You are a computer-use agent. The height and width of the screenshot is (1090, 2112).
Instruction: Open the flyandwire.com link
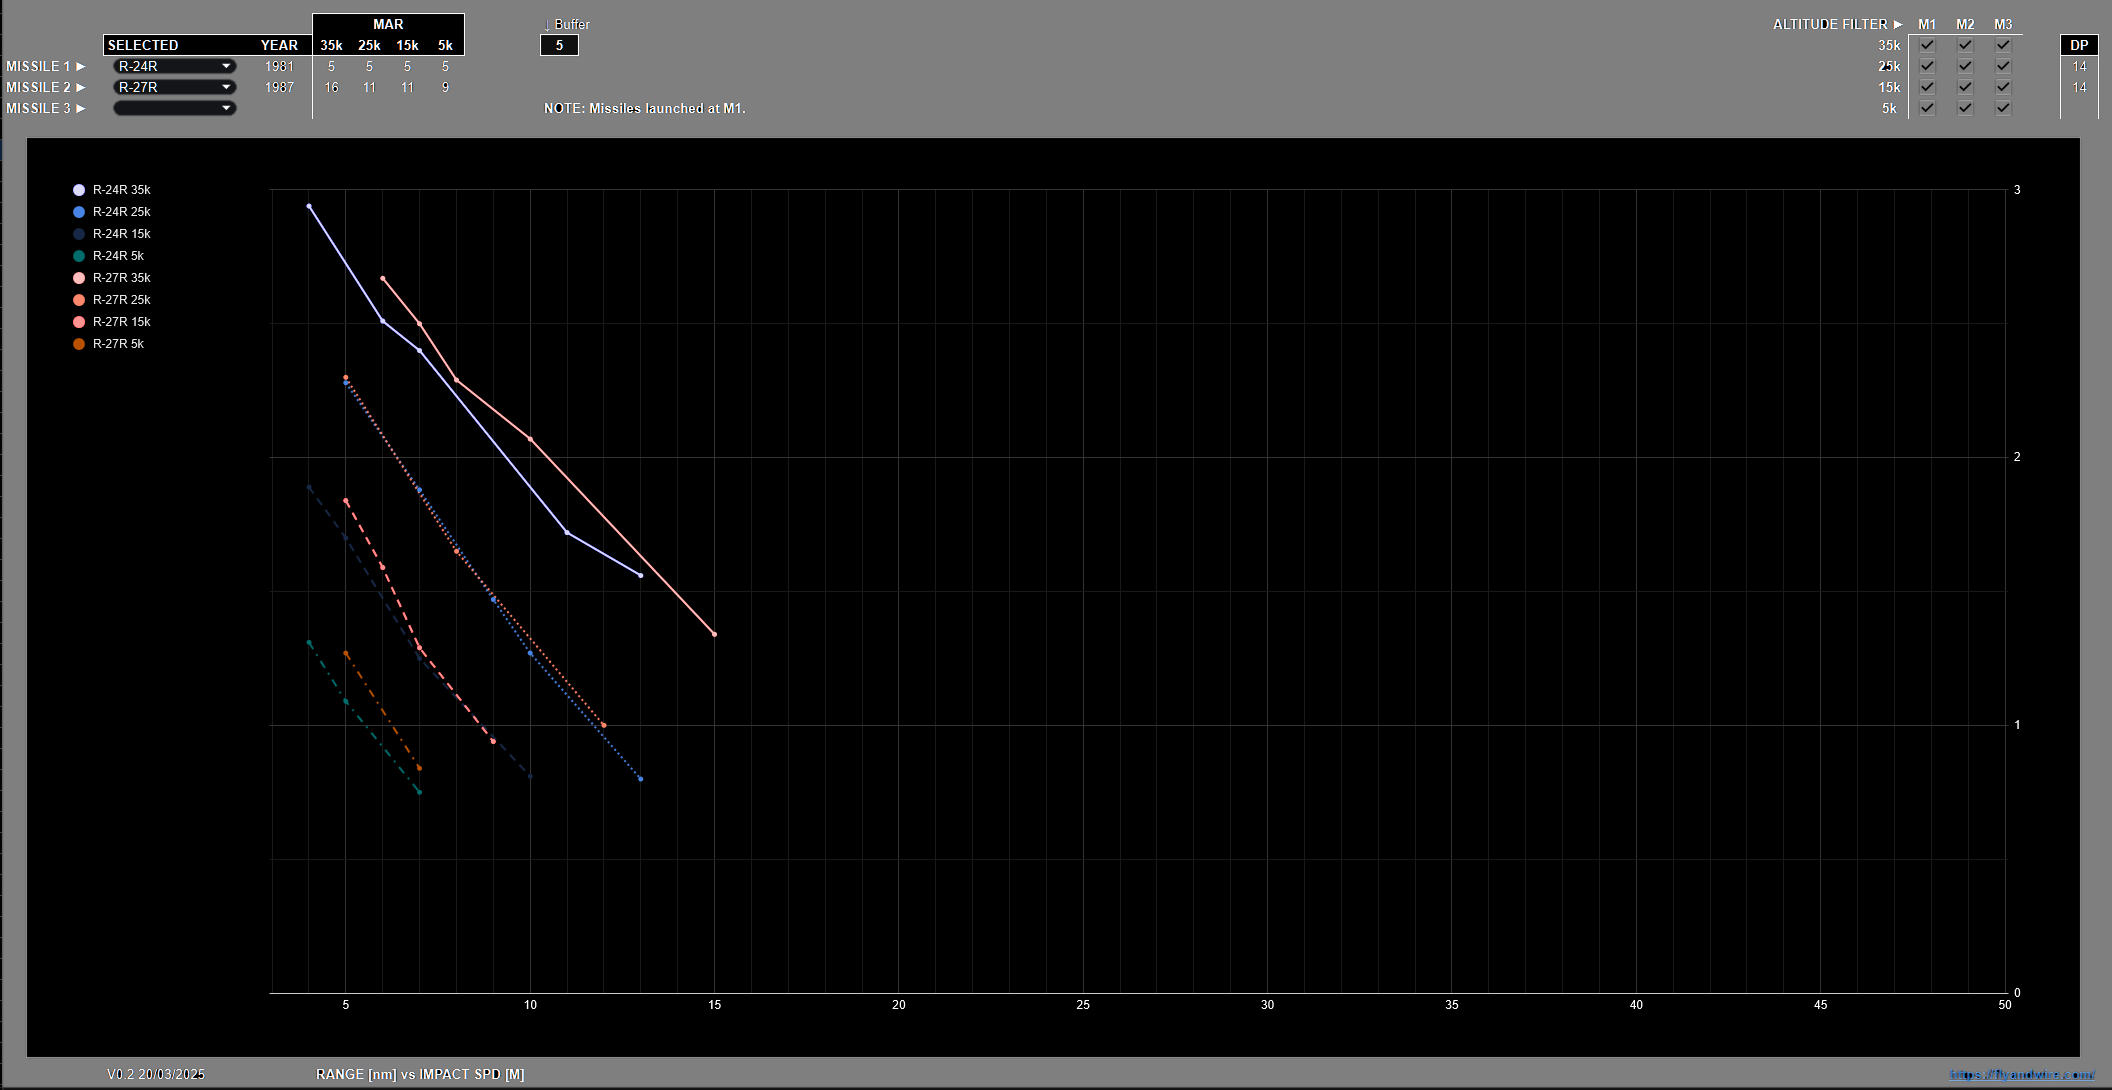(2021, 1074)
